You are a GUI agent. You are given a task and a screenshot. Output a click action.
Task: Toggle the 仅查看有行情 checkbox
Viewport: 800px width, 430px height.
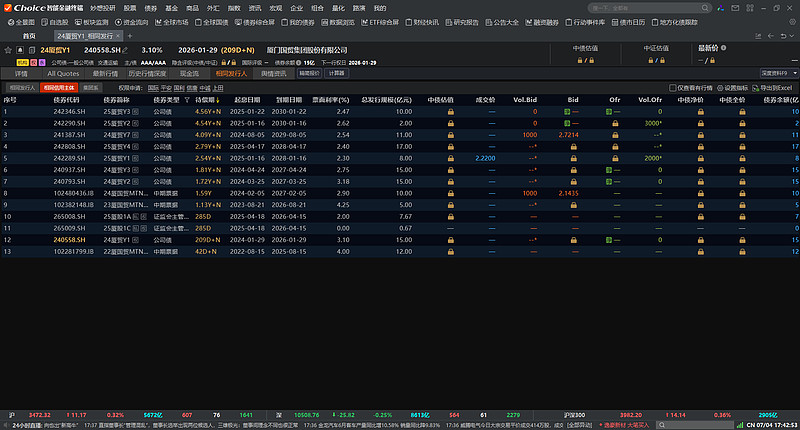click(672, 88)
